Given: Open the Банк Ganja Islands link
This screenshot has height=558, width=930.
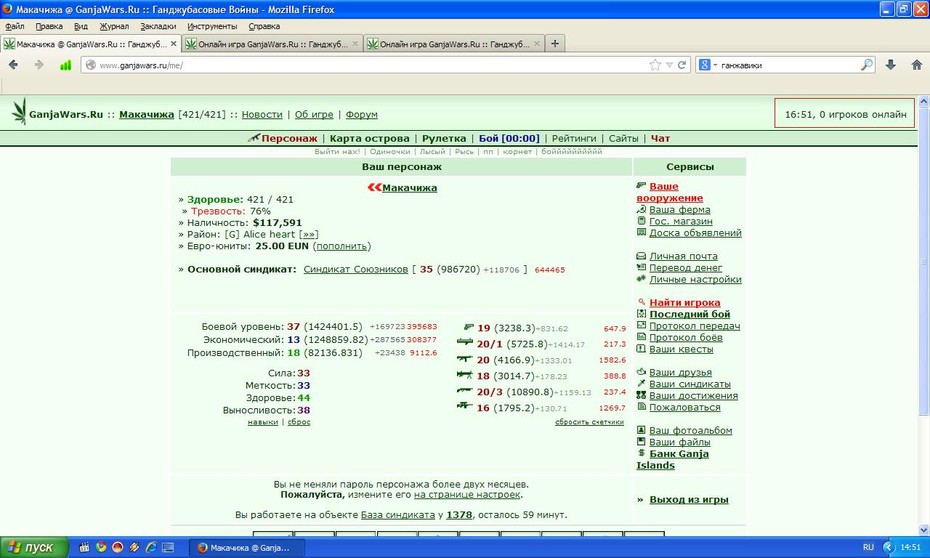Looking at the screenshot, I should click(673, 459).
